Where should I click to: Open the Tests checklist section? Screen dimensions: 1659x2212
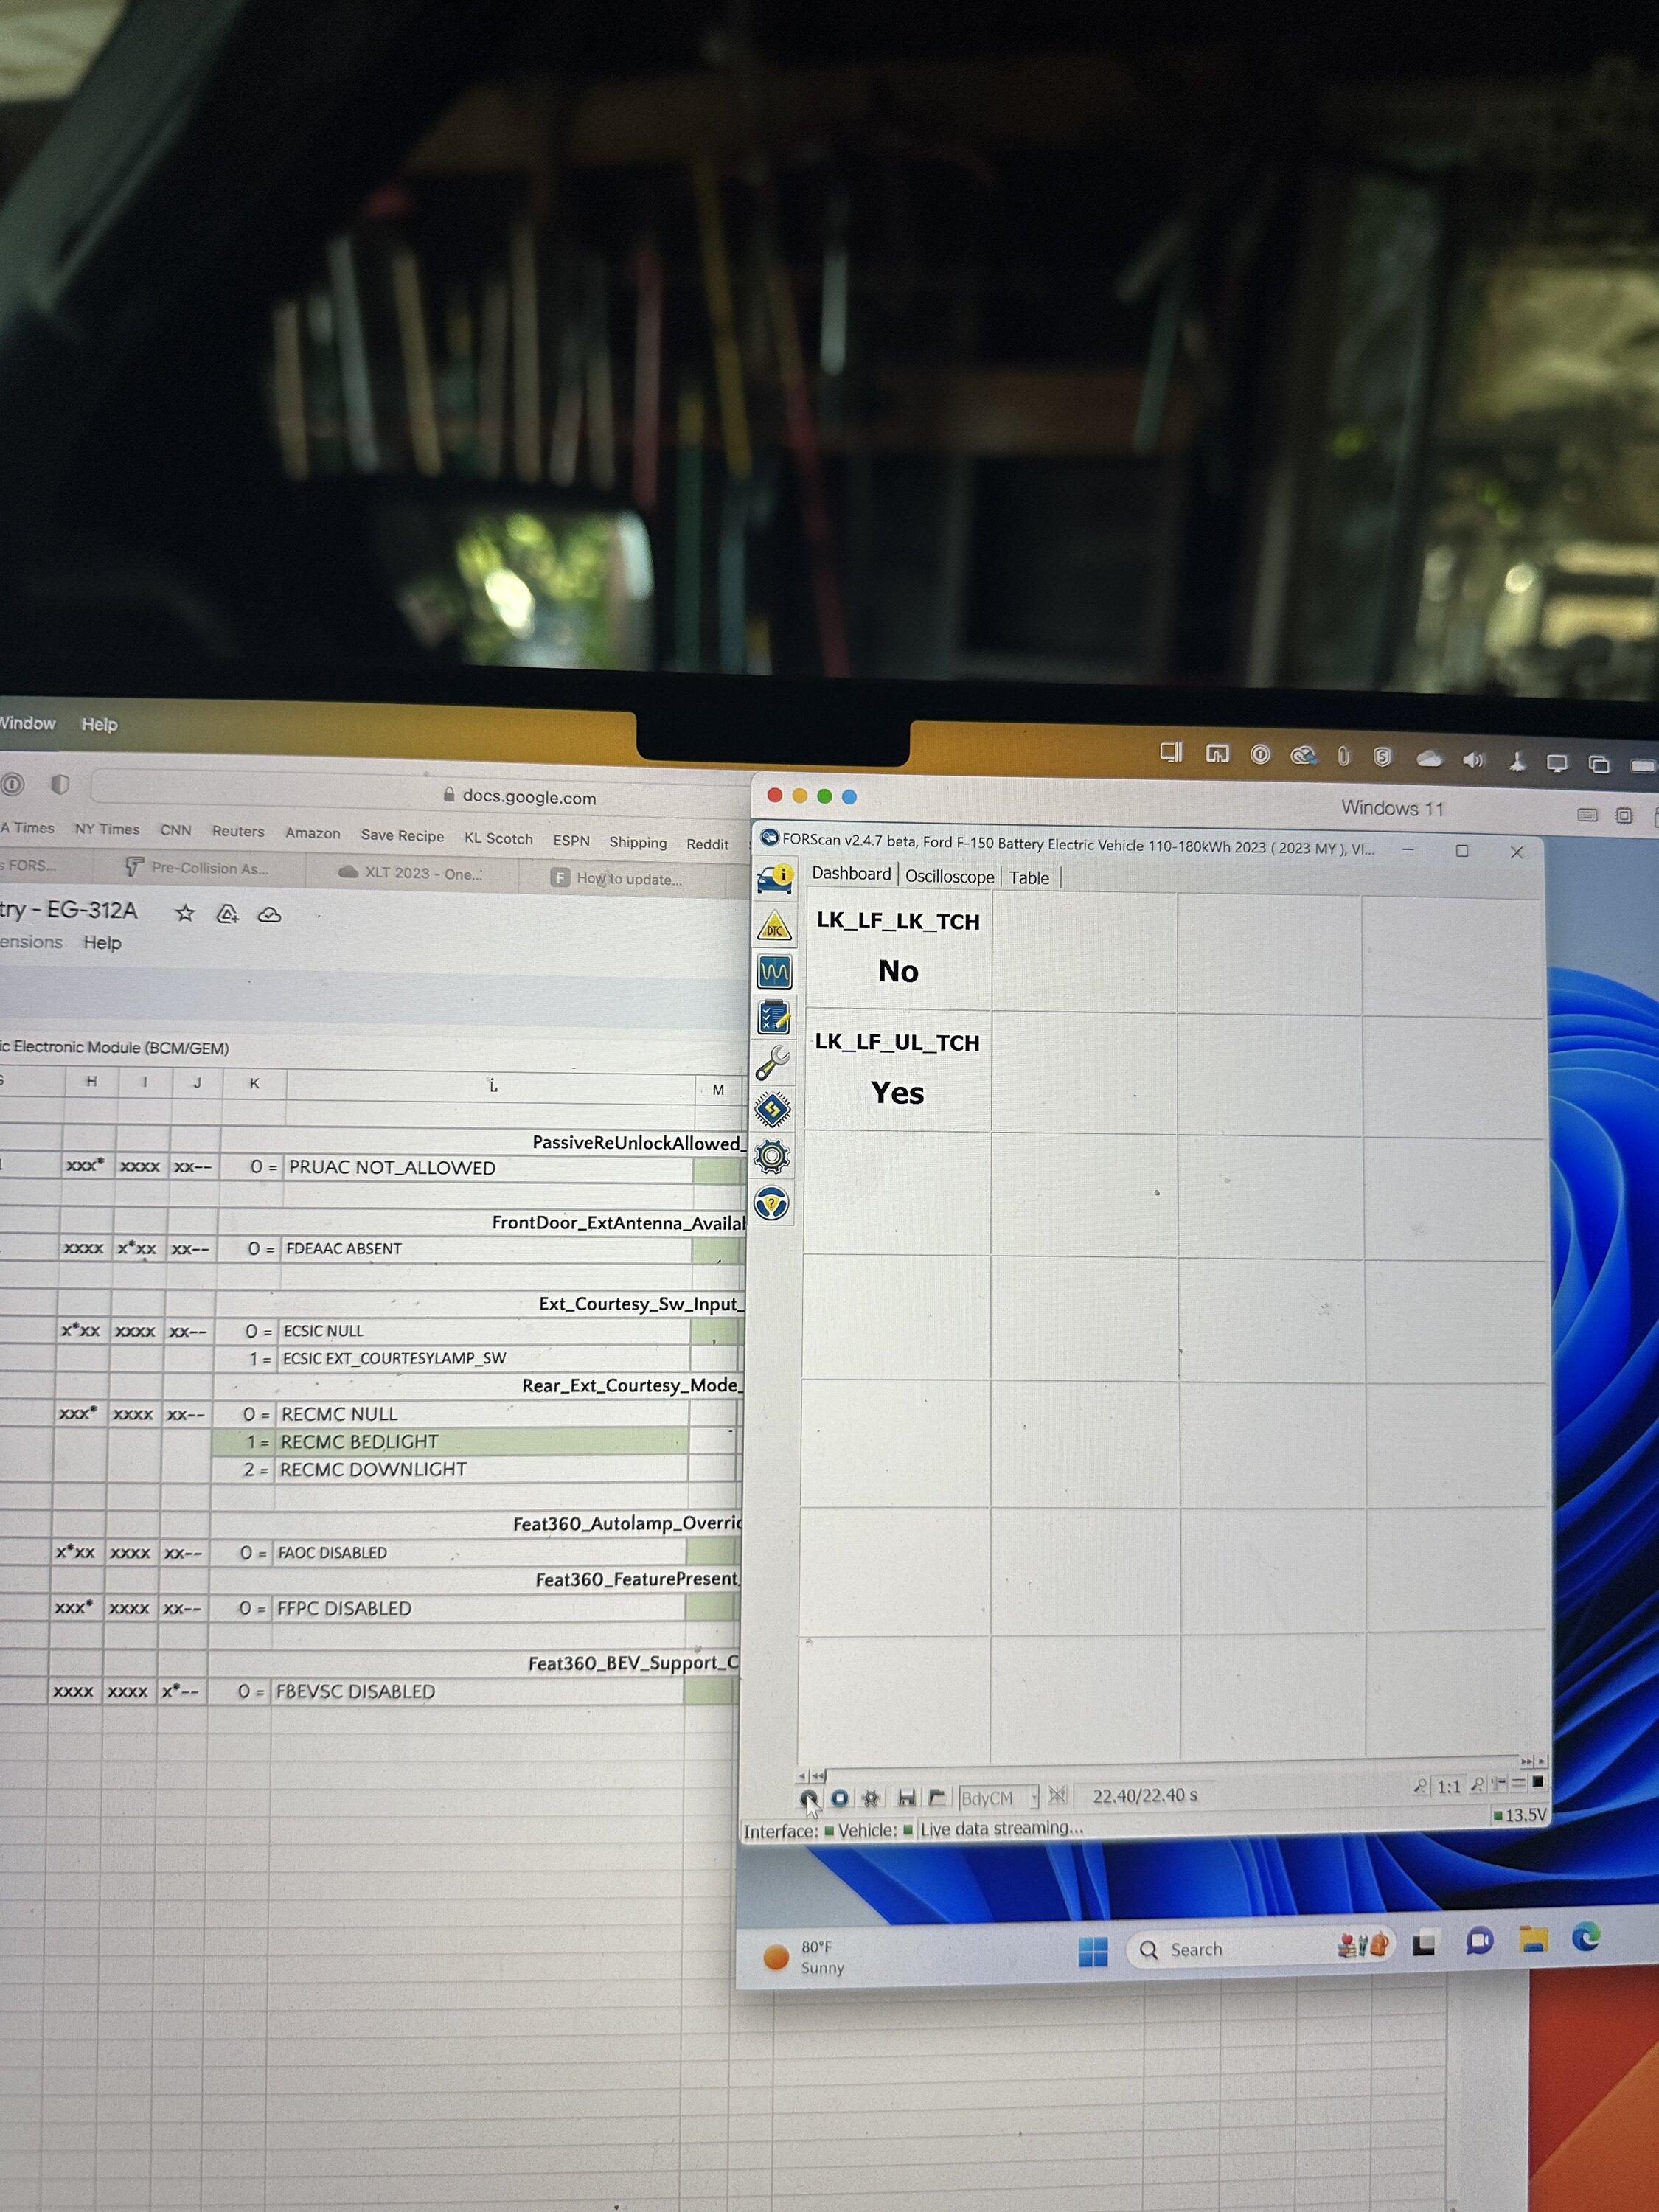(x=774, y=1017)
